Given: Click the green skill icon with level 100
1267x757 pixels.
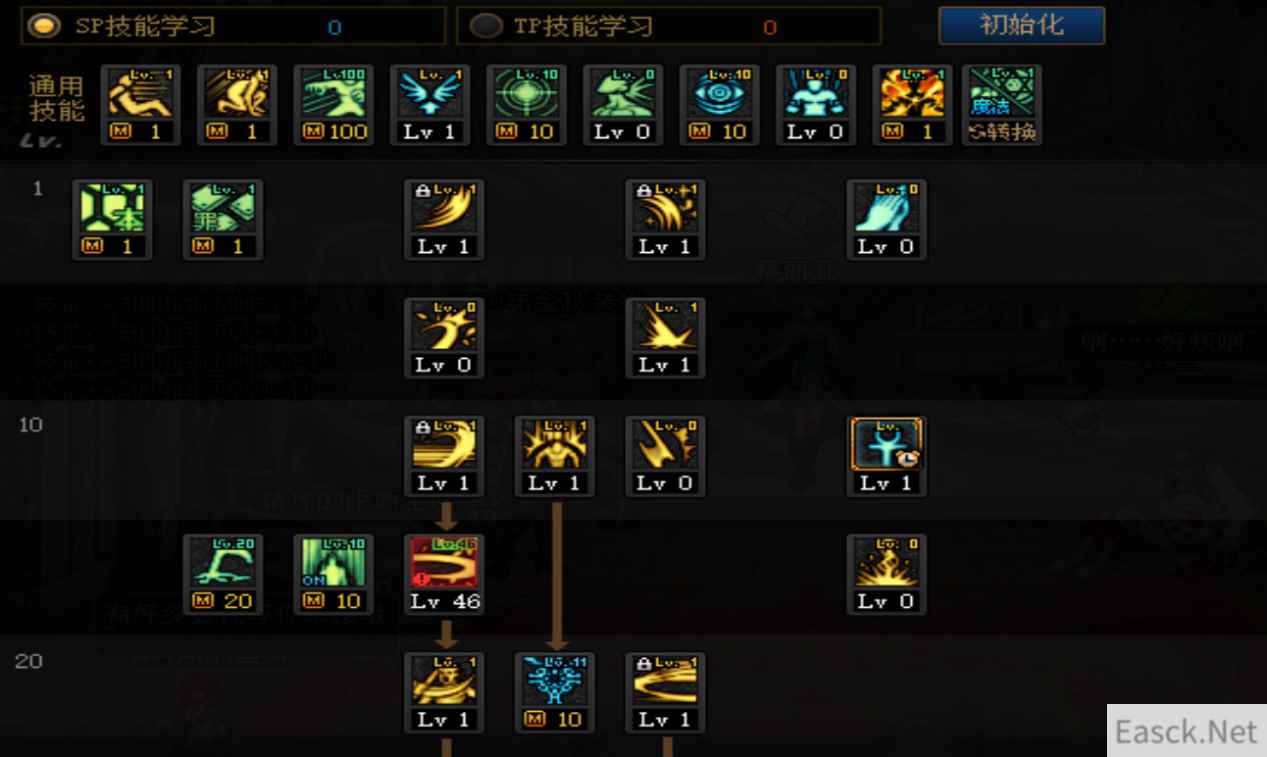Looking at the screenshot, I should click(335, 105).
